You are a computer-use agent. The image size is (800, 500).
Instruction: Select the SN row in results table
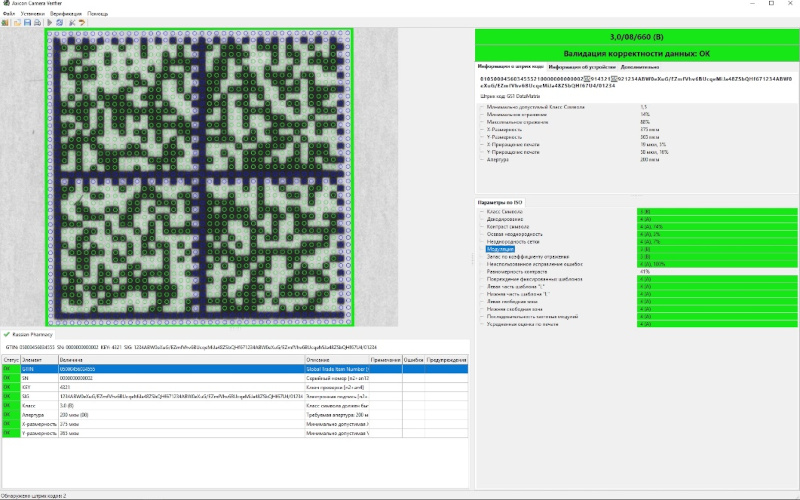click(235, 379)
